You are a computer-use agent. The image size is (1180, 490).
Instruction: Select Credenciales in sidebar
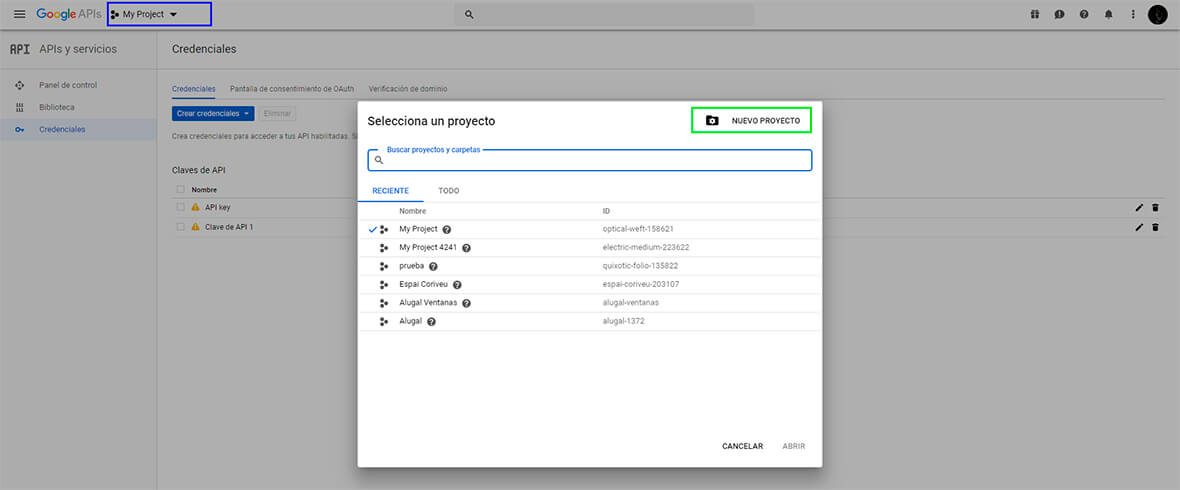(78, 129)
